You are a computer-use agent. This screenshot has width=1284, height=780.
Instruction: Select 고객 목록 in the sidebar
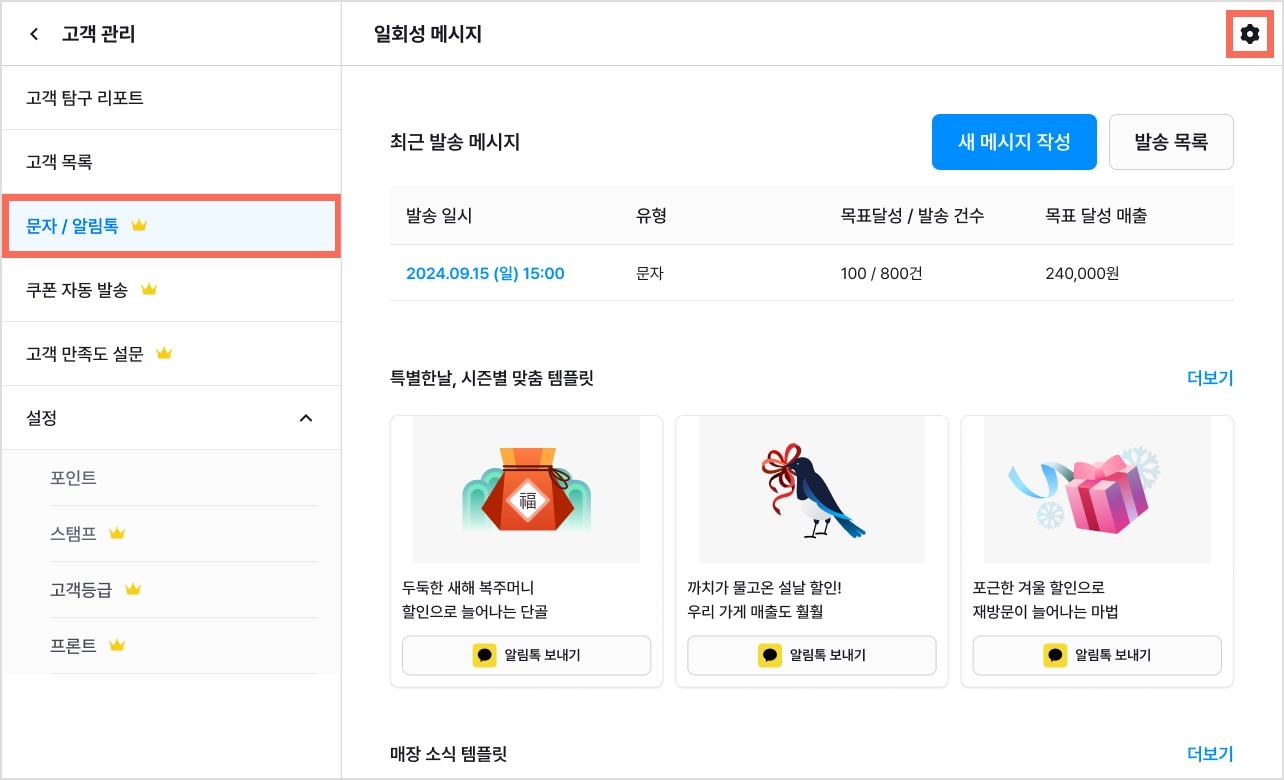(x=171, y=162)
